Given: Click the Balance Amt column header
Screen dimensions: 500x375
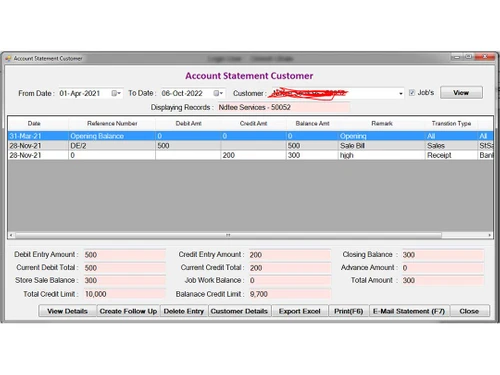Looking at the screenshot, I should (312, 123).
